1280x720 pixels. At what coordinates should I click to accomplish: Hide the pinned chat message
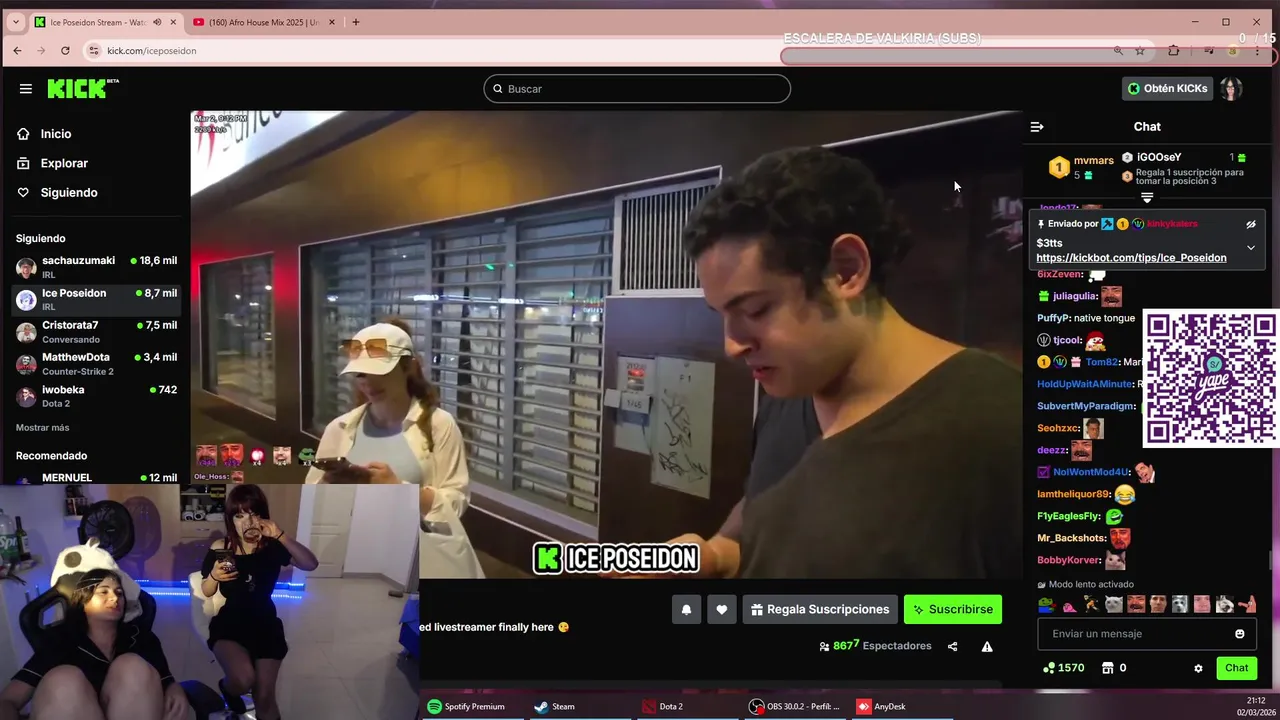pyautogui.click(x=1251, y=224)
